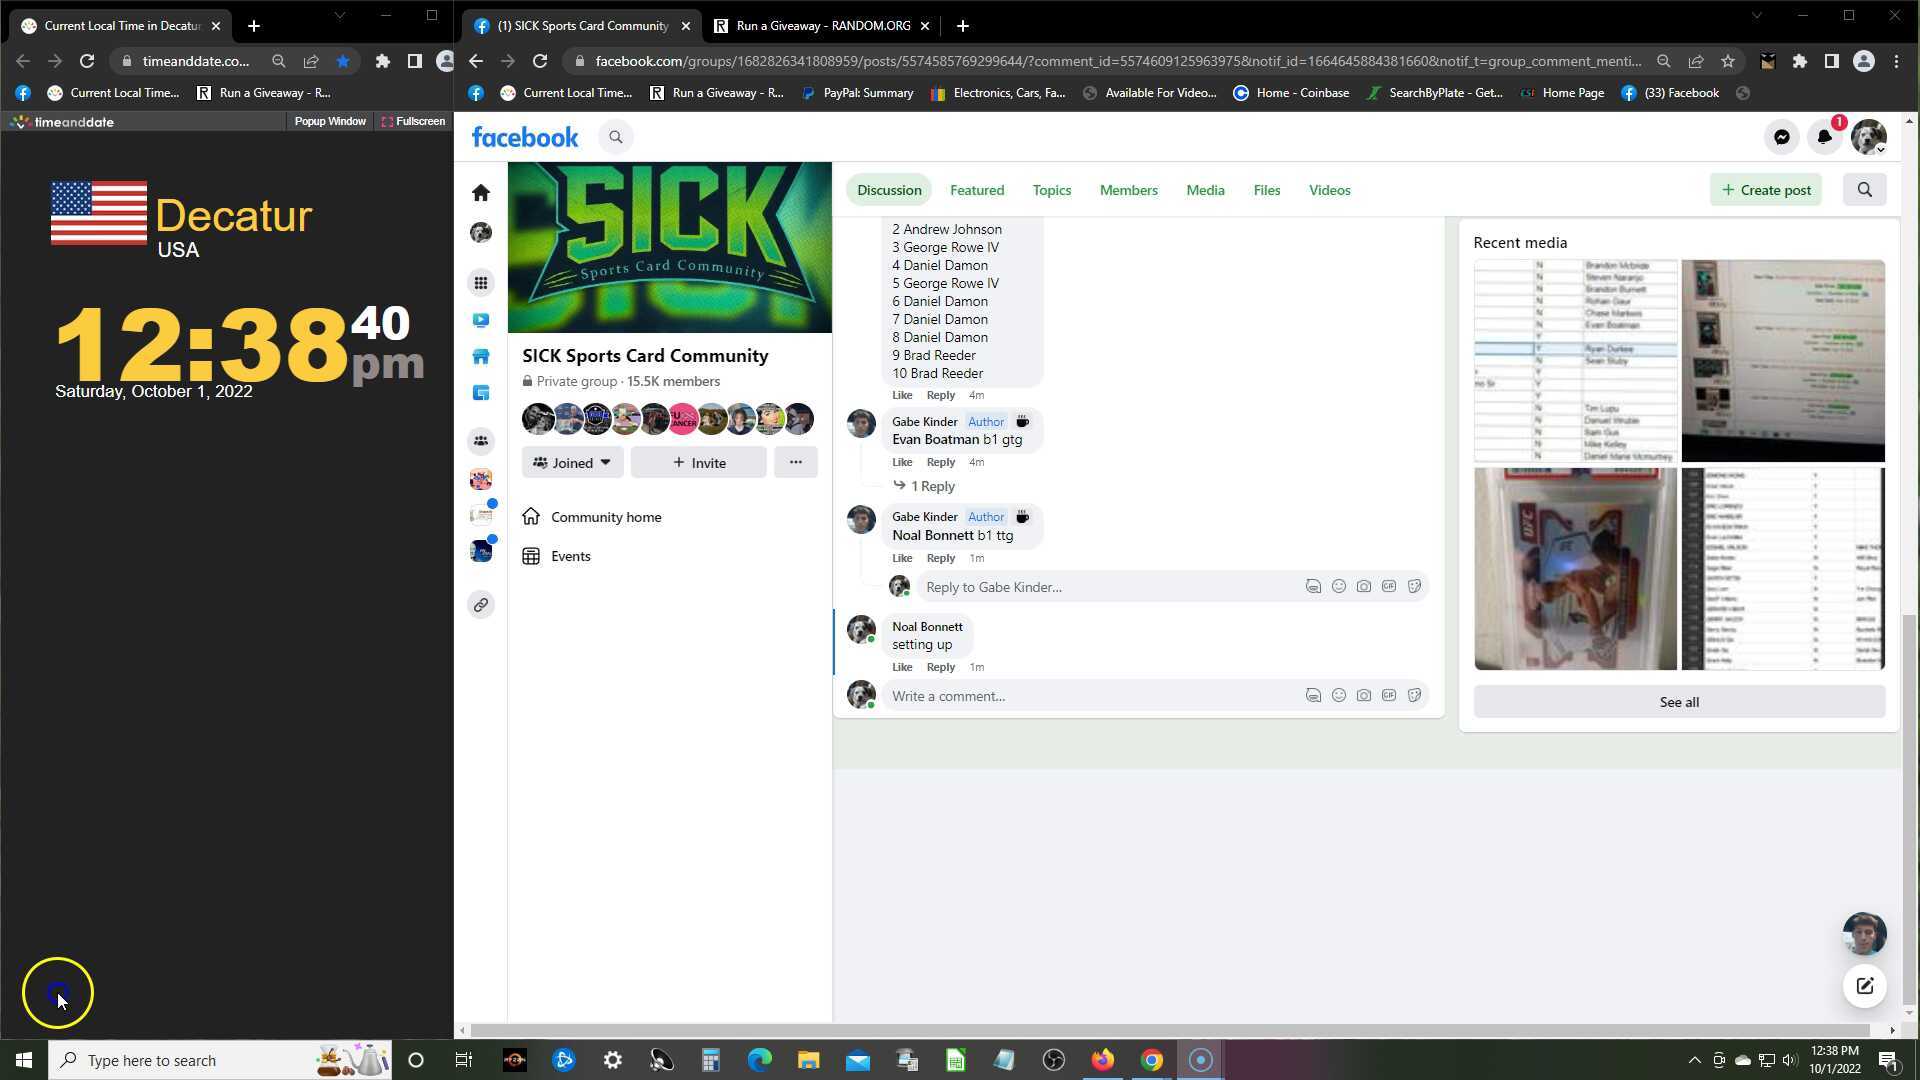The width and height of the screenshot is (1920, 1080).
Task: Open the group three-dots more menu
Action: [x=795, y=462]
